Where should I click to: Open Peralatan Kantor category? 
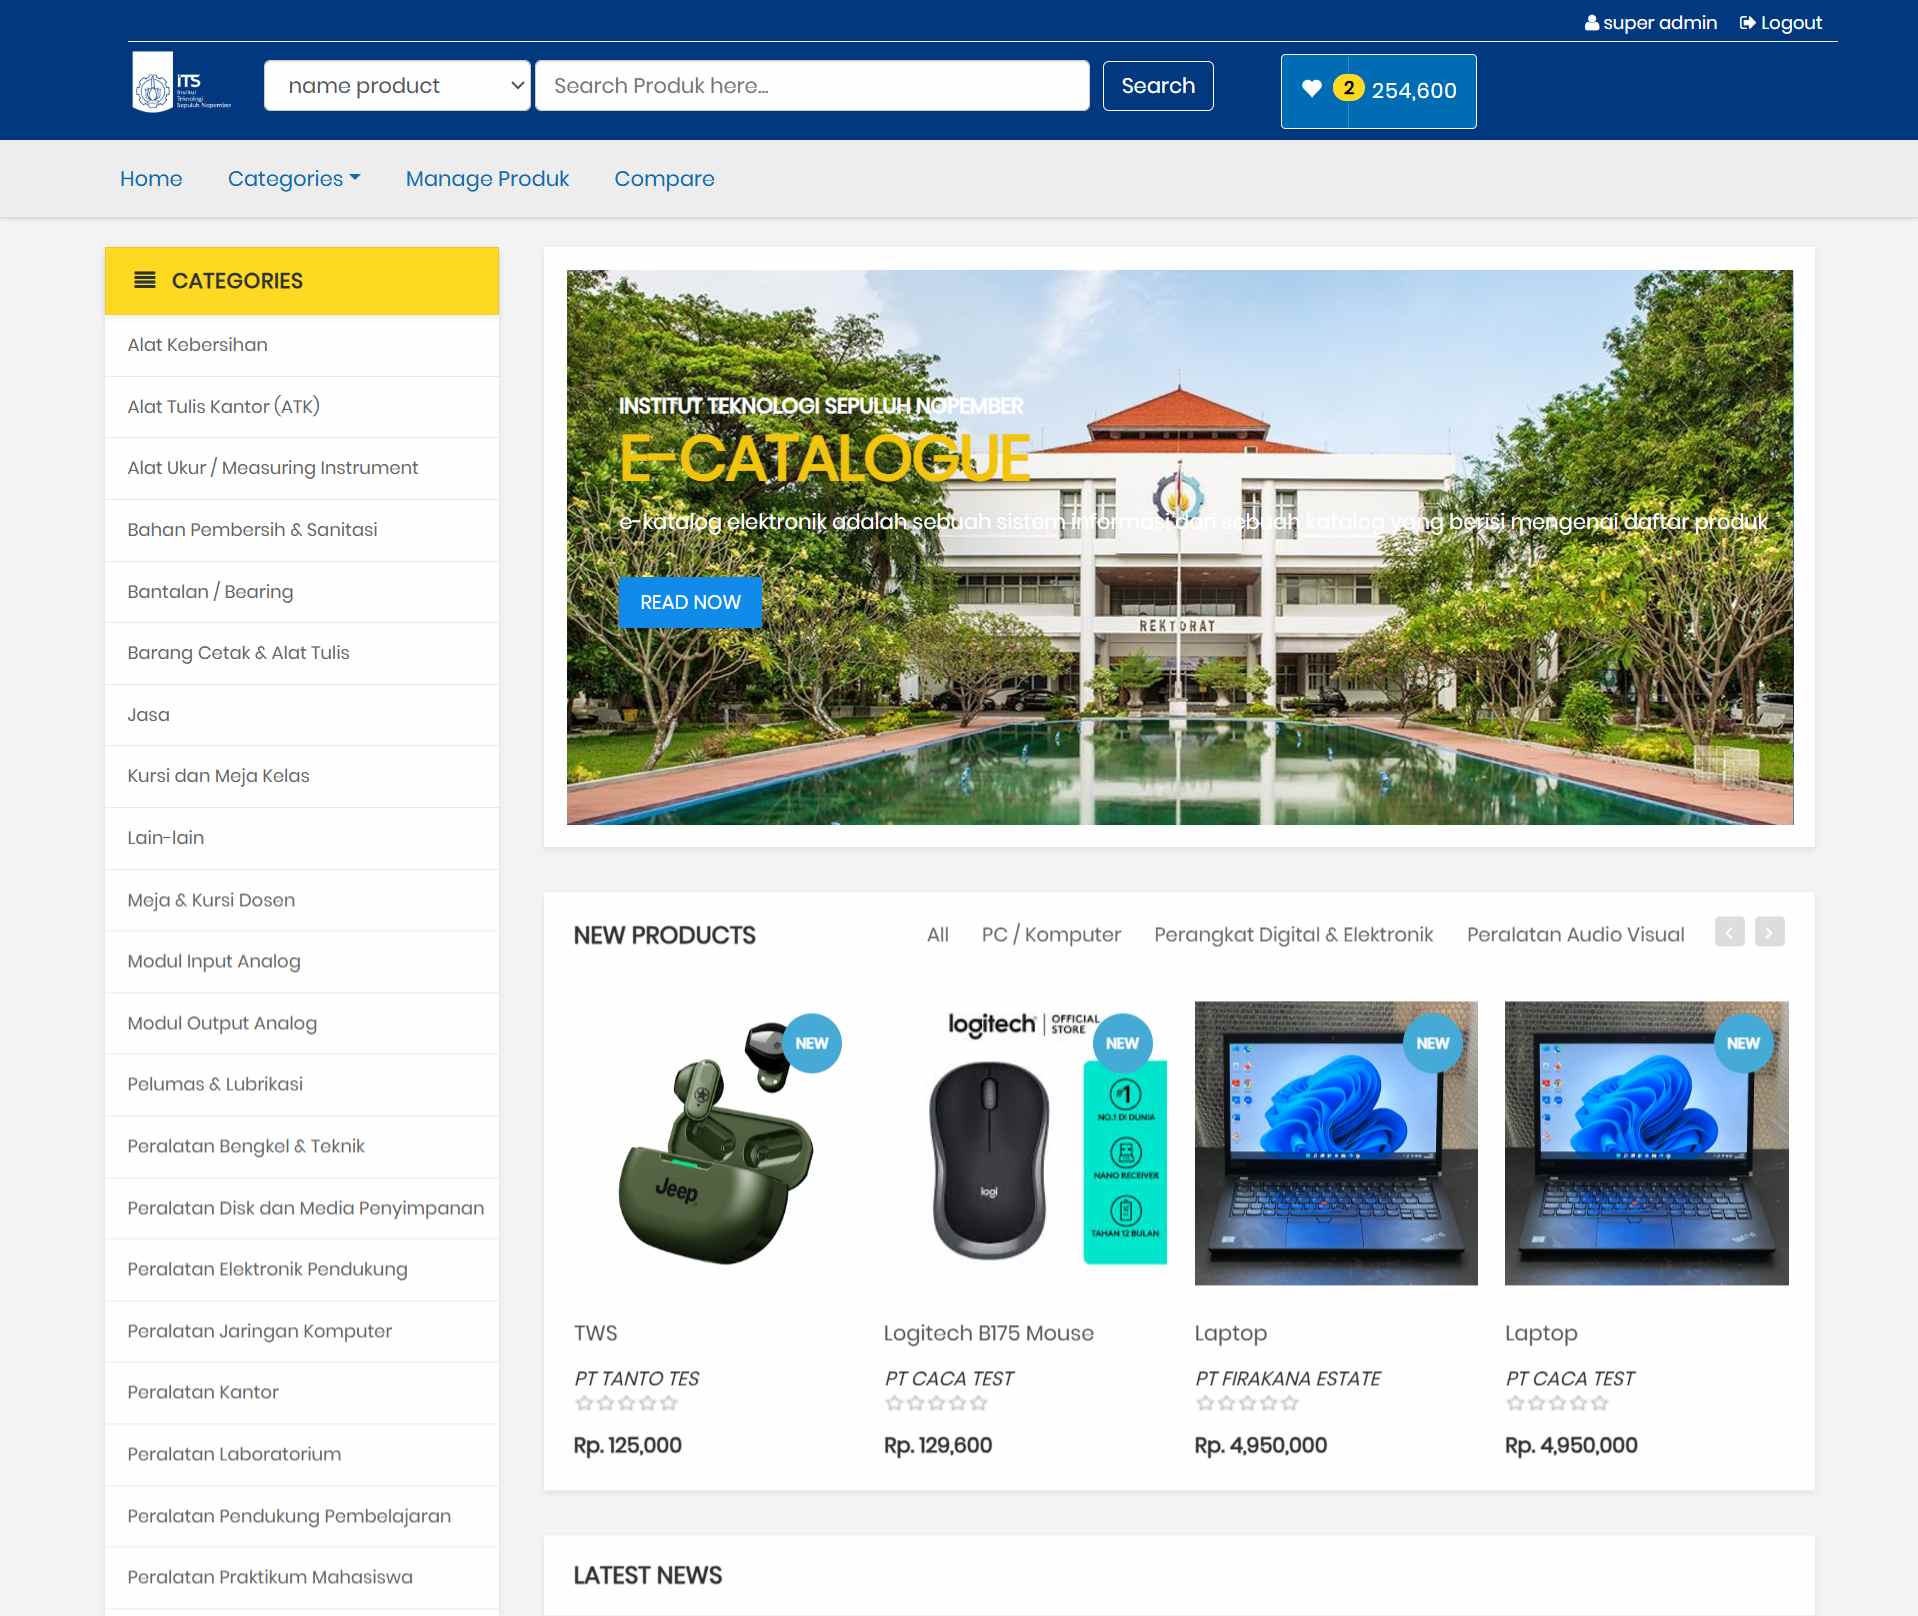(x=302, y=1392)
